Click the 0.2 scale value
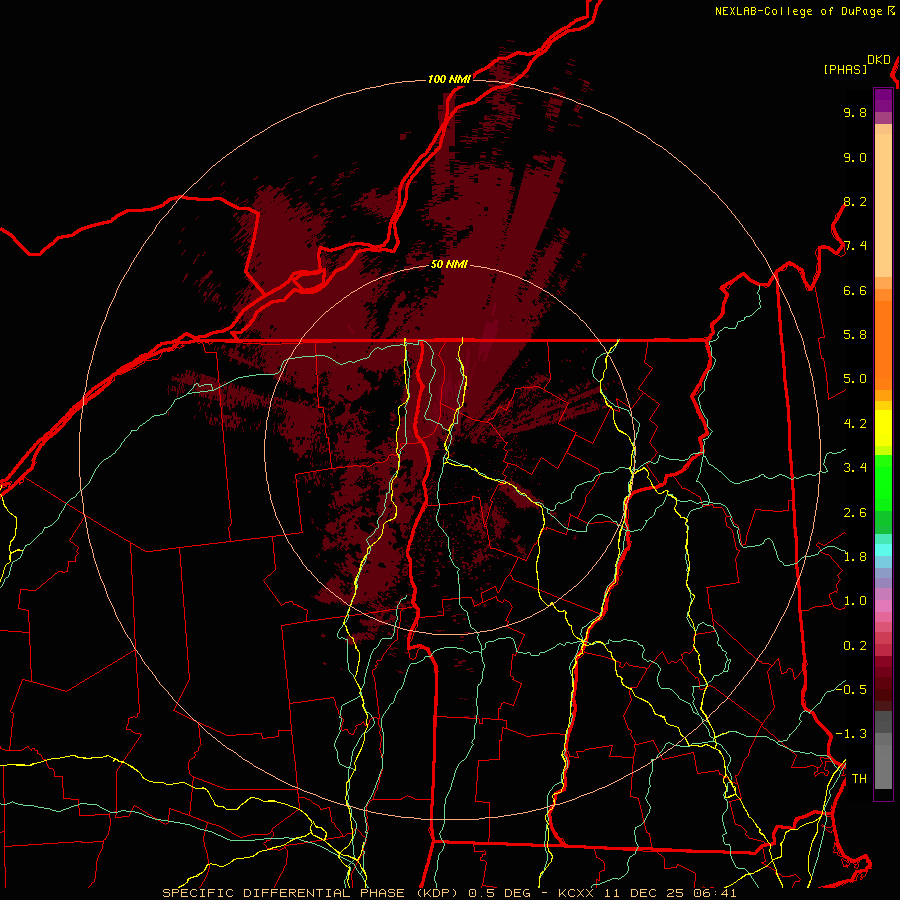The width and height of the screenshot is (900, 900). click(x=855, y=646)
